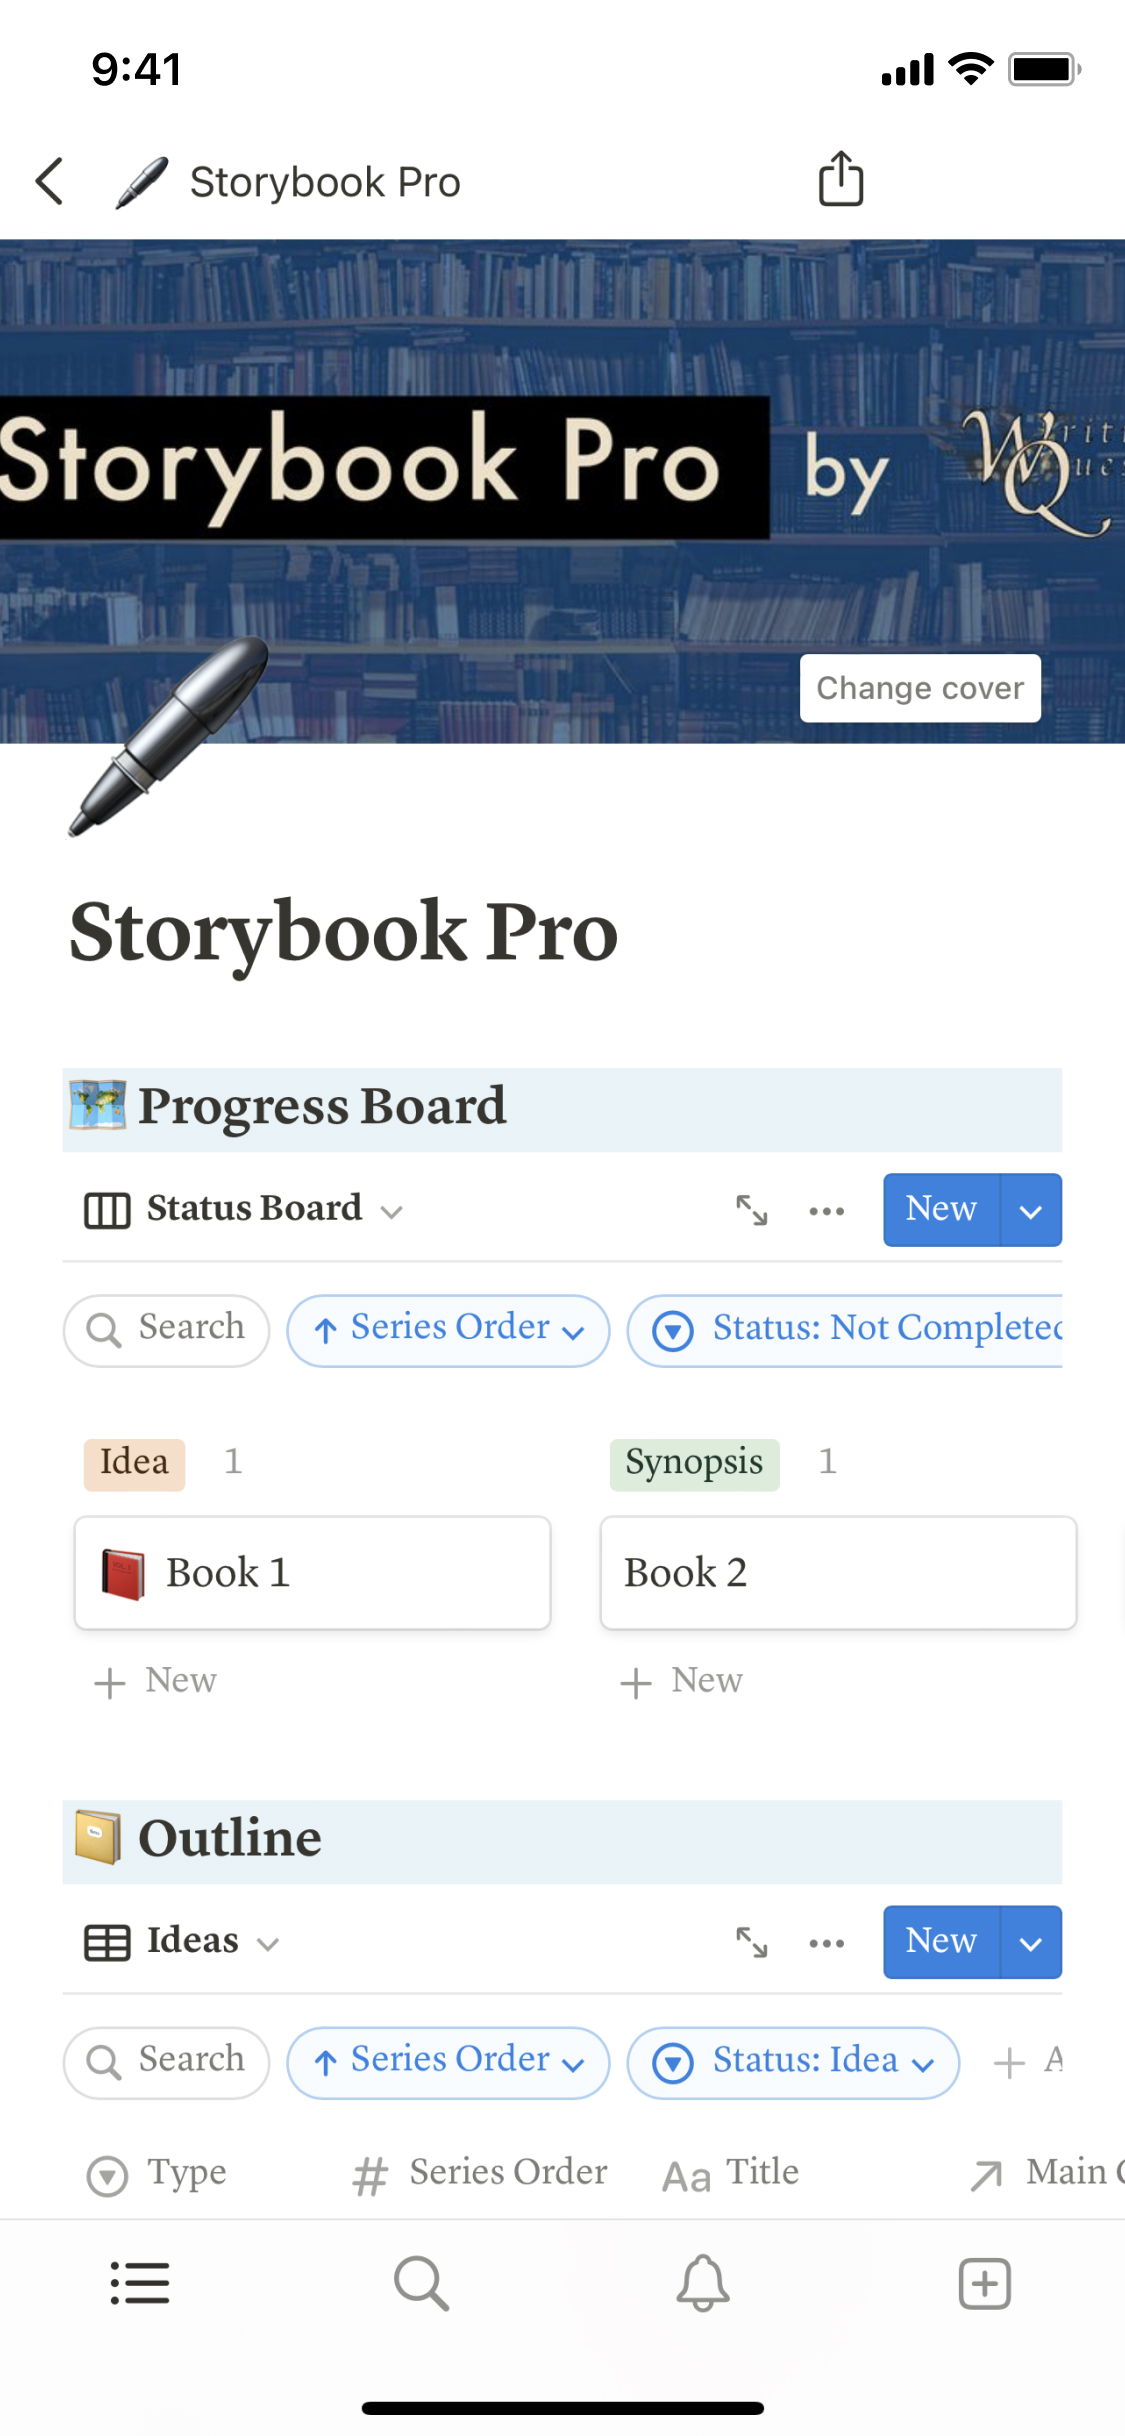This screenshot has height=2436, width=1125.
Task: Open the bottom bar search icon
Action: click(421, 2283)
